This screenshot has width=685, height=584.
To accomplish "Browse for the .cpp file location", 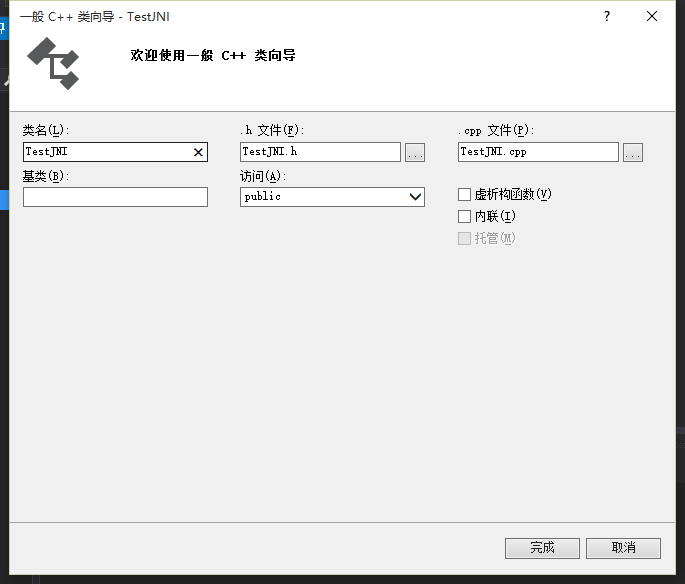I will (633, 152).
